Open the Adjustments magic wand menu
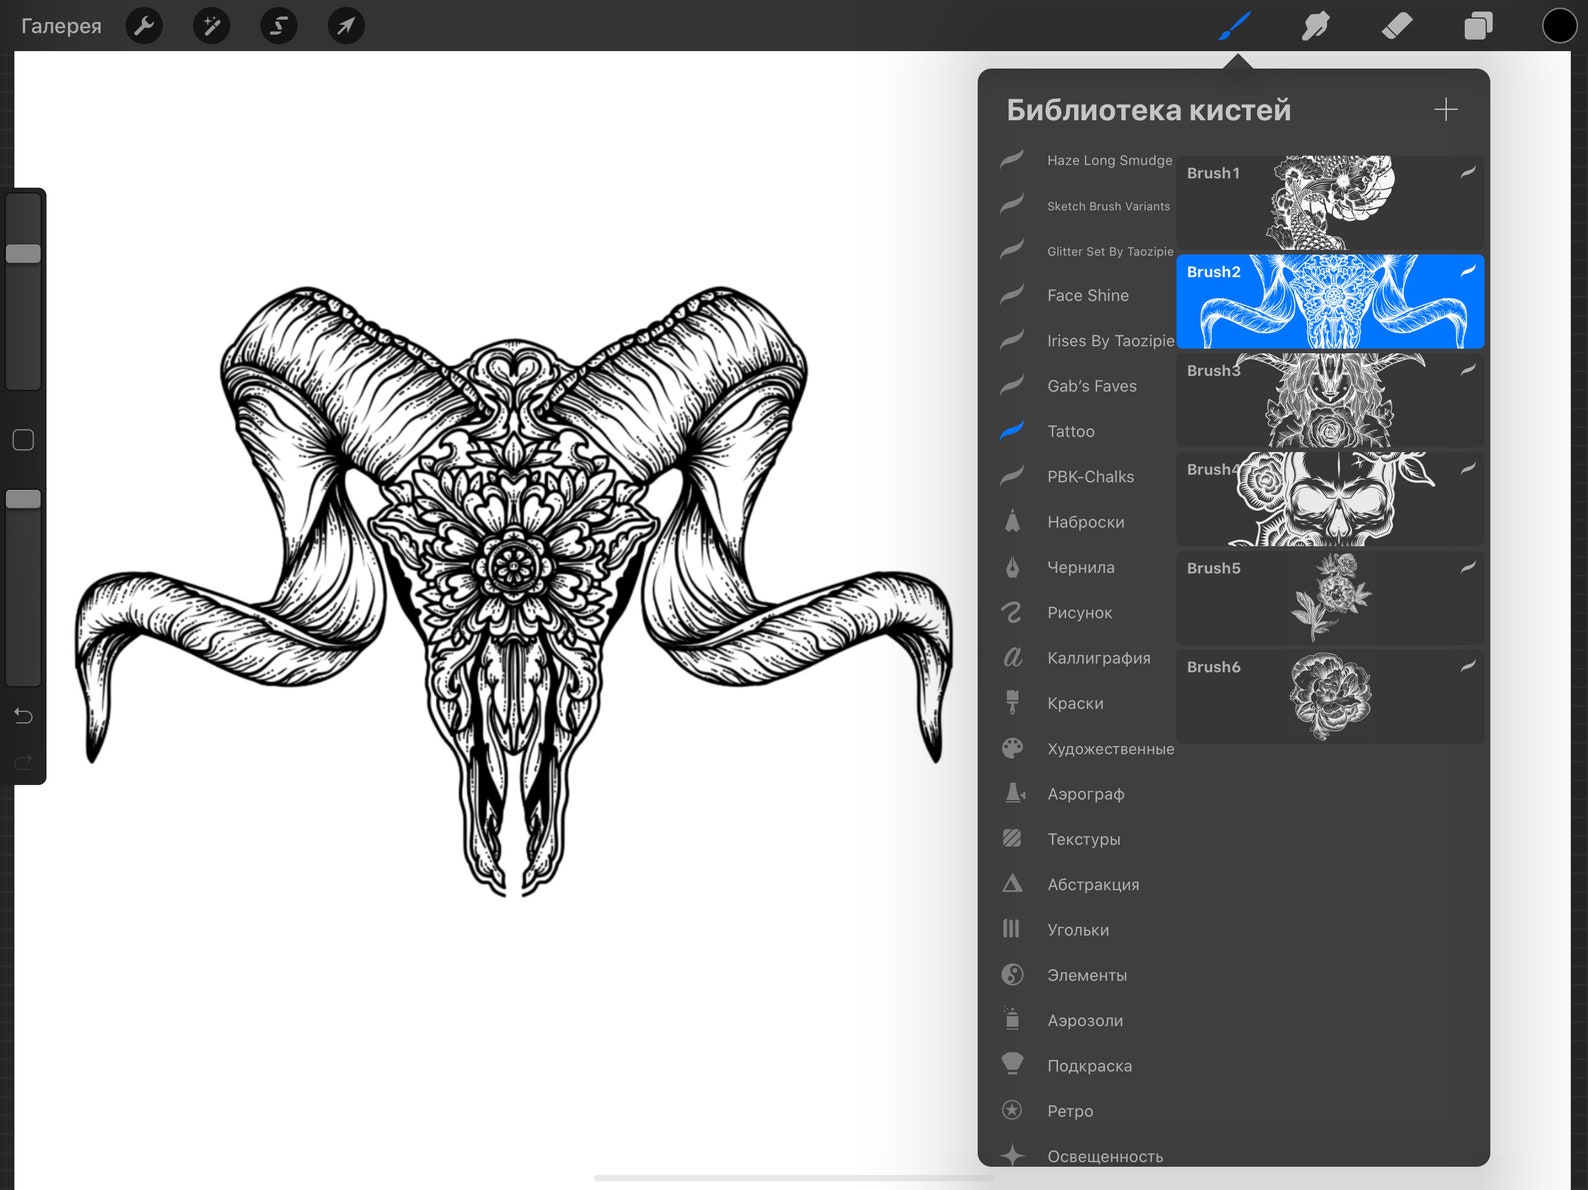This screenshot has width=1588, height=1190. tap(212, 26)
